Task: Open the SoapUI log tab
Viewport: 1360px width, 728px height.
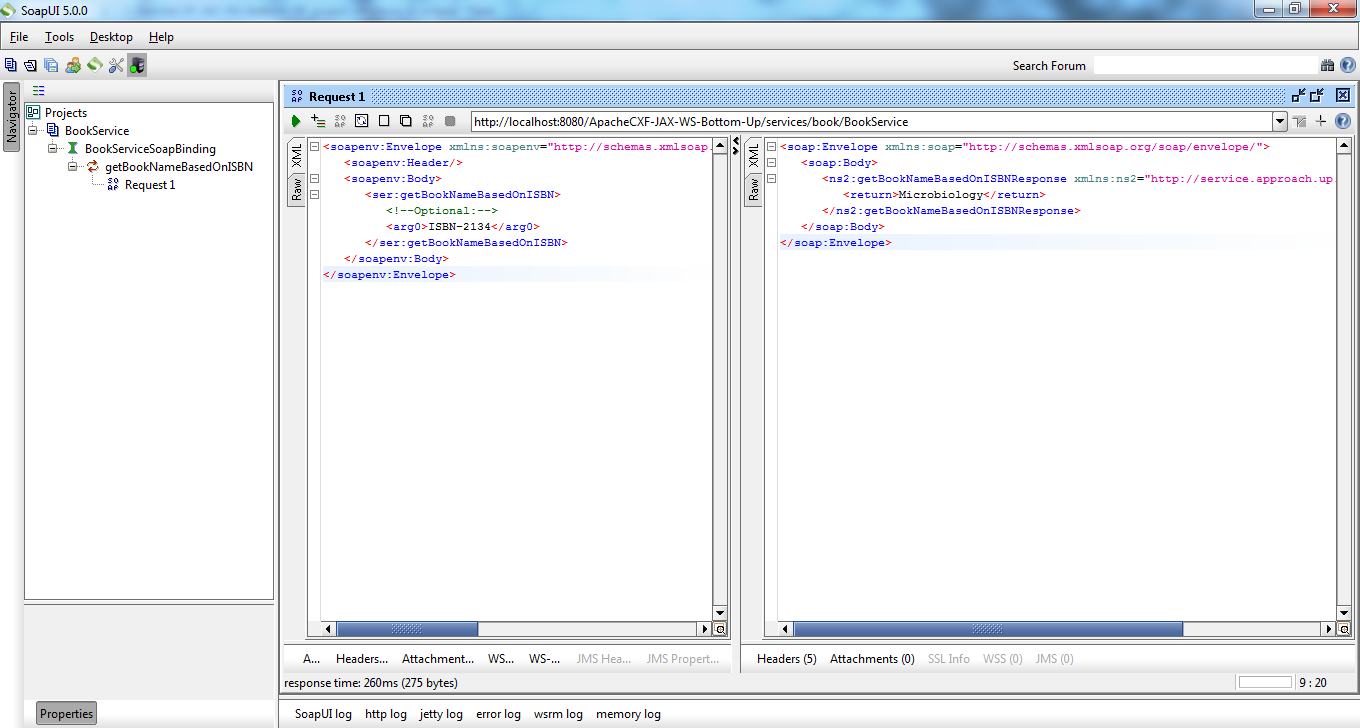Action: click(323, 714)
